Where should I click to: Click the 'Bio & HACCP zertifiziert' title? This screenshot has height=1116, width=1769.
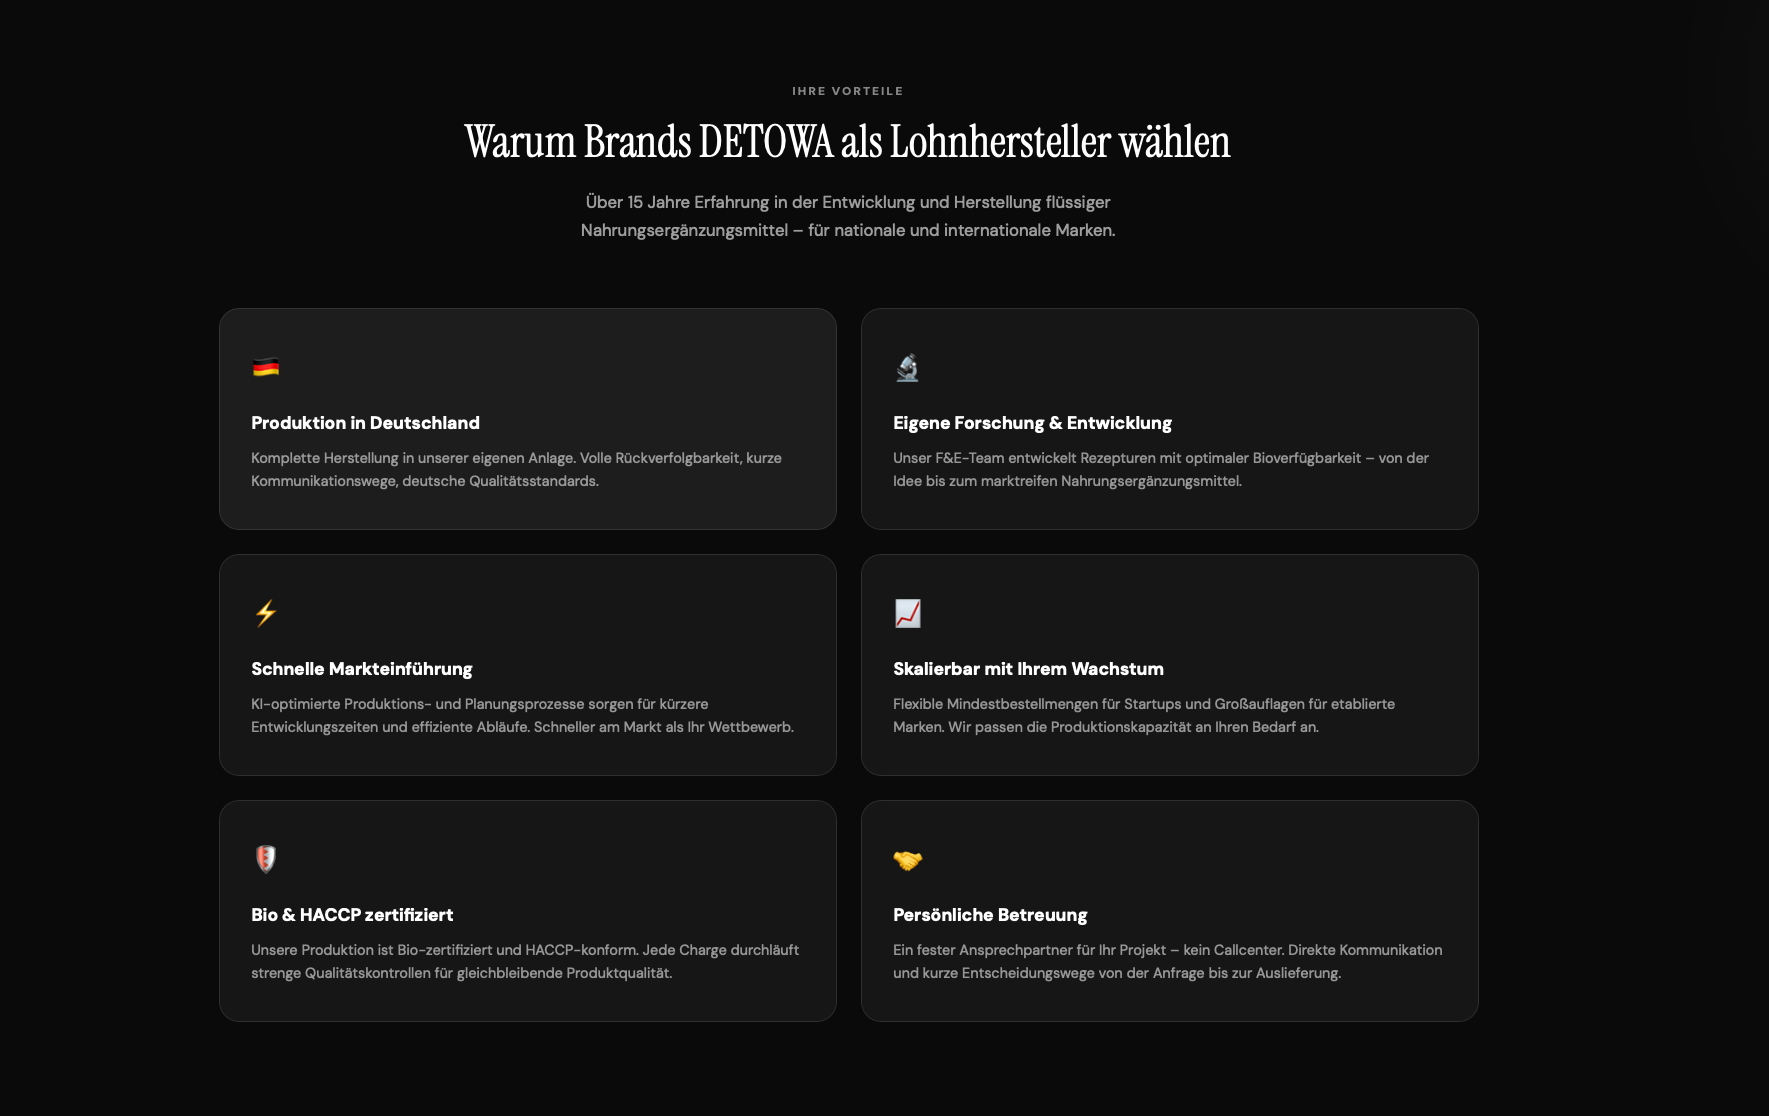(x=352, y=915)
